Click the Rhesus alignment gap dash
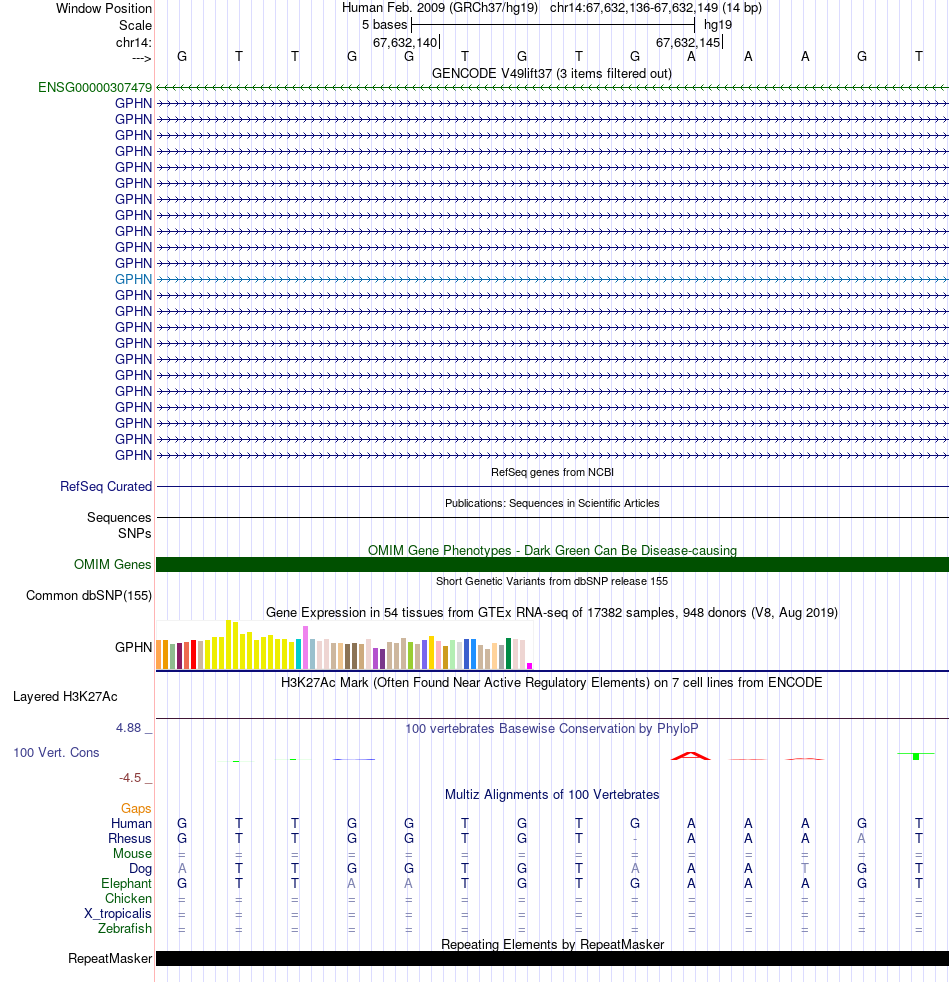950x982 pixels. pos(634,839)
